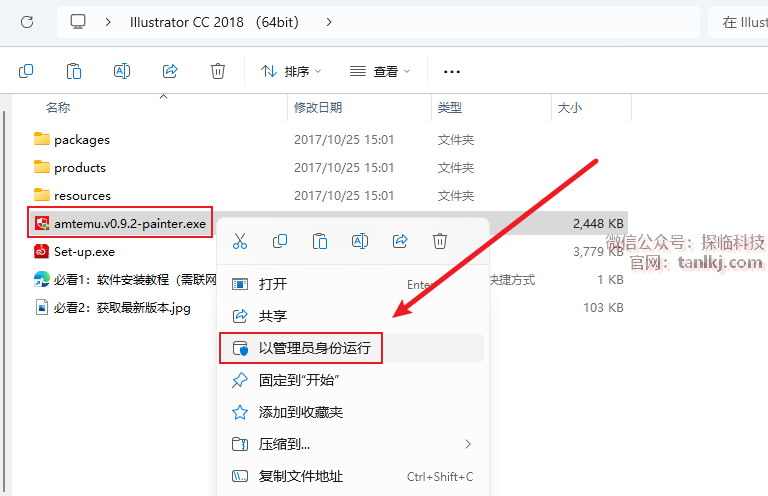Select the packages folder

[72, 140]
